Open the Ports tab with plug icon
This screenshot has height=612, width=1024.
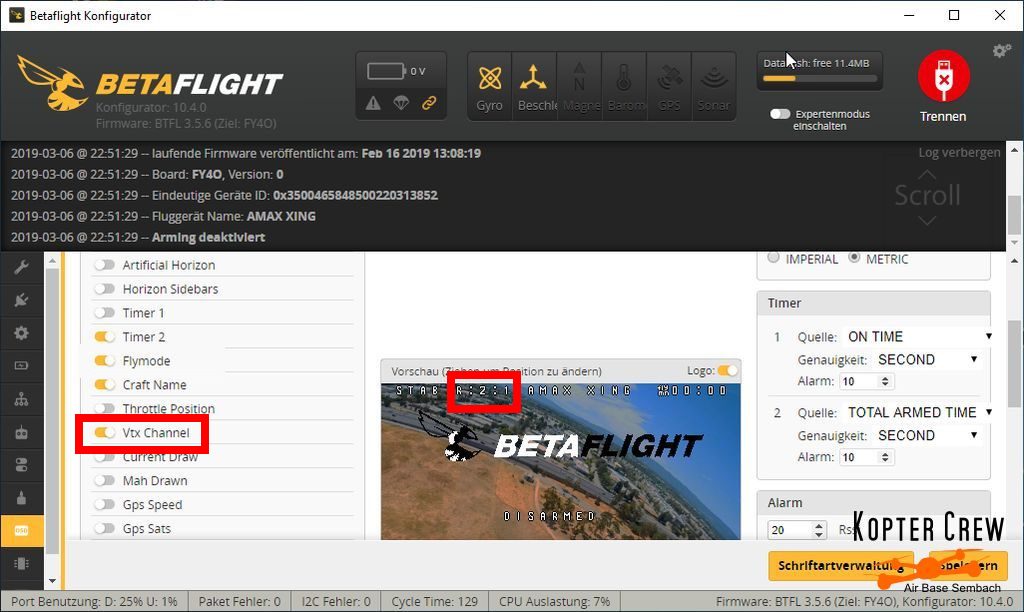tap(22, 300)
